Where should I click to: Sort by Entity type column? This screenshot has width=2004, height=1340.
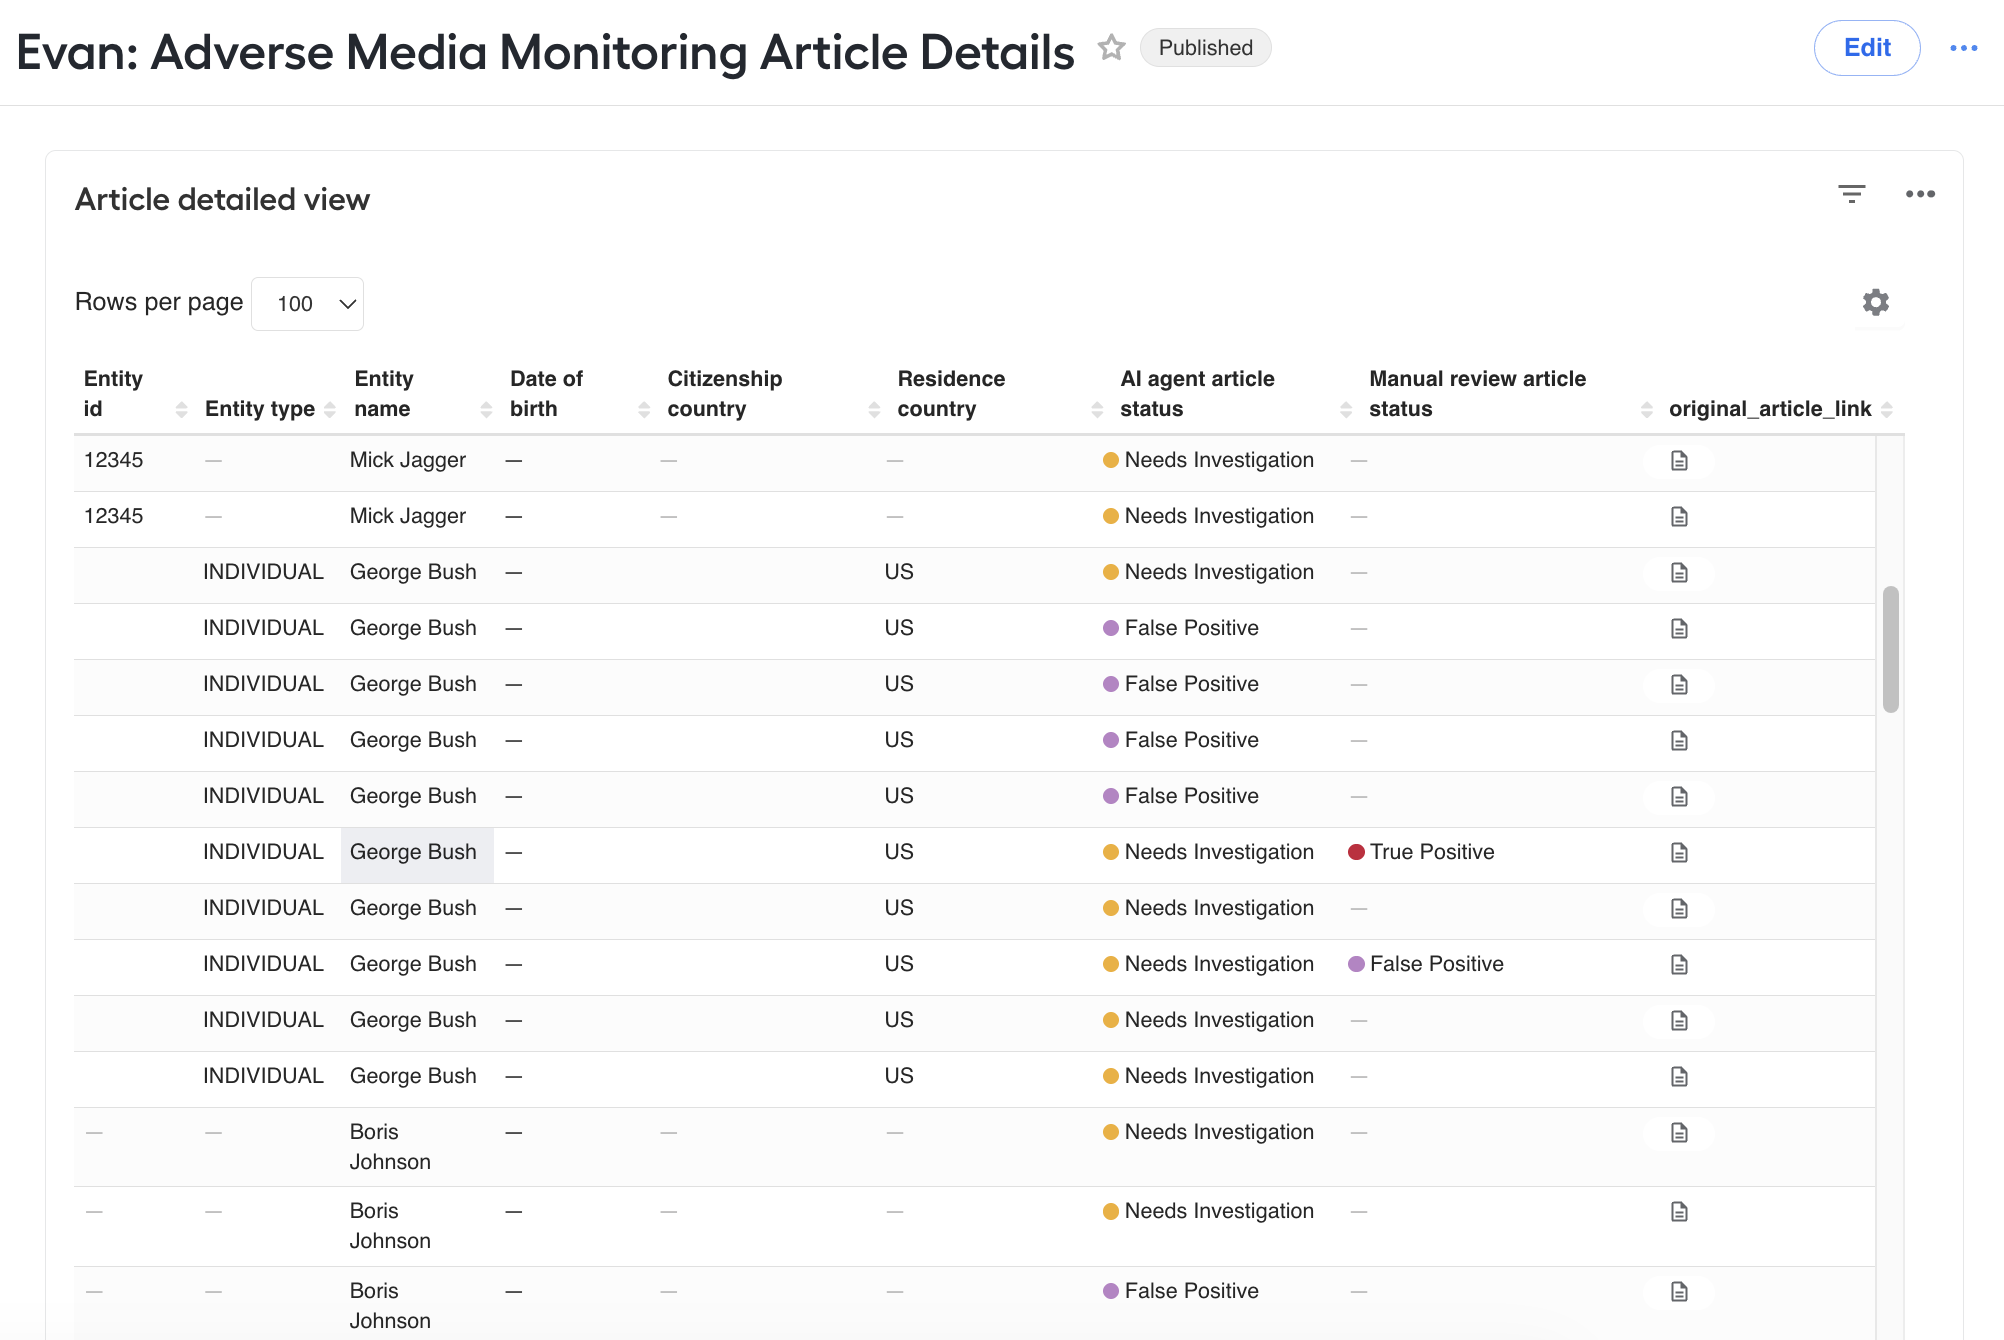point(330,409)
